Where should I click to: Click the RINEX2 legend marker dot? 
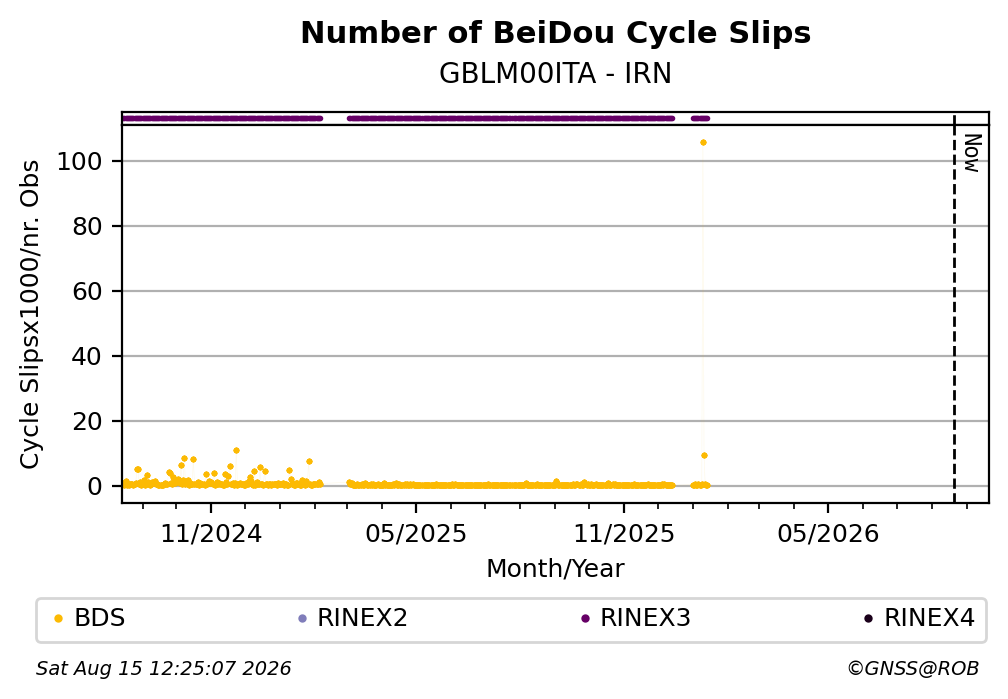point(303,619)
